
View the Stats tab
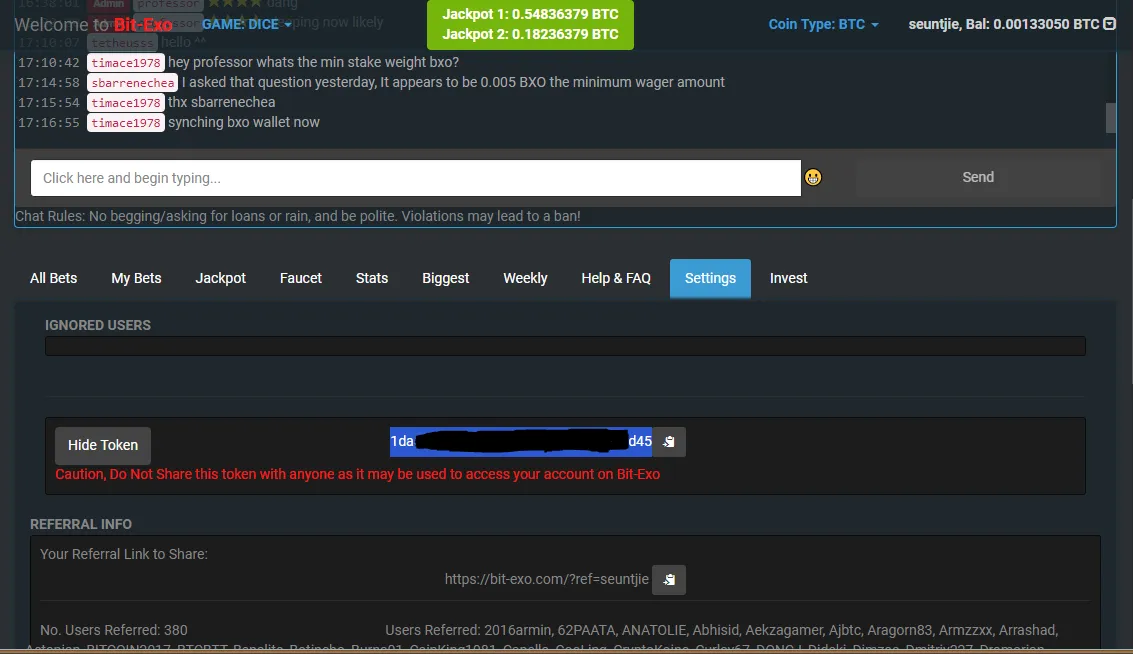click(371, 278)
